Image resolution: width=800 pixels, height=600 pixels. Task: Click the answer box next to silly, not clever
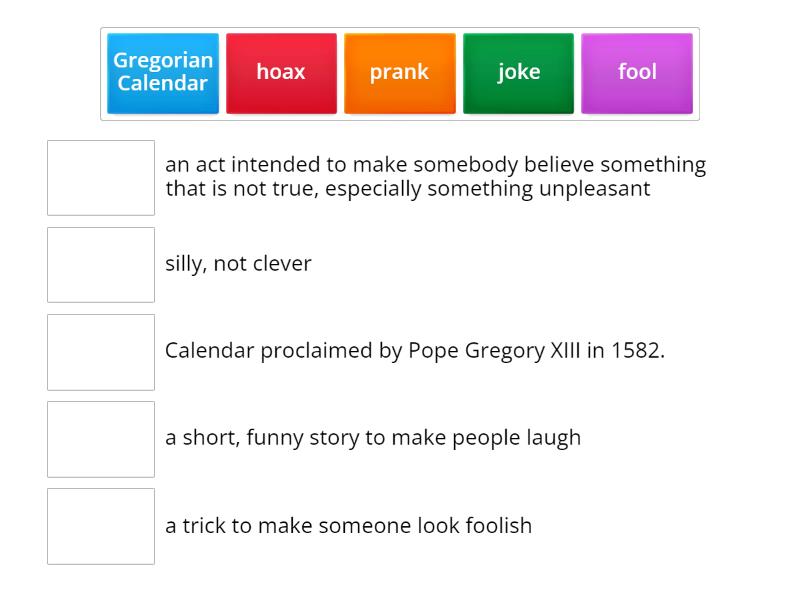100,264
